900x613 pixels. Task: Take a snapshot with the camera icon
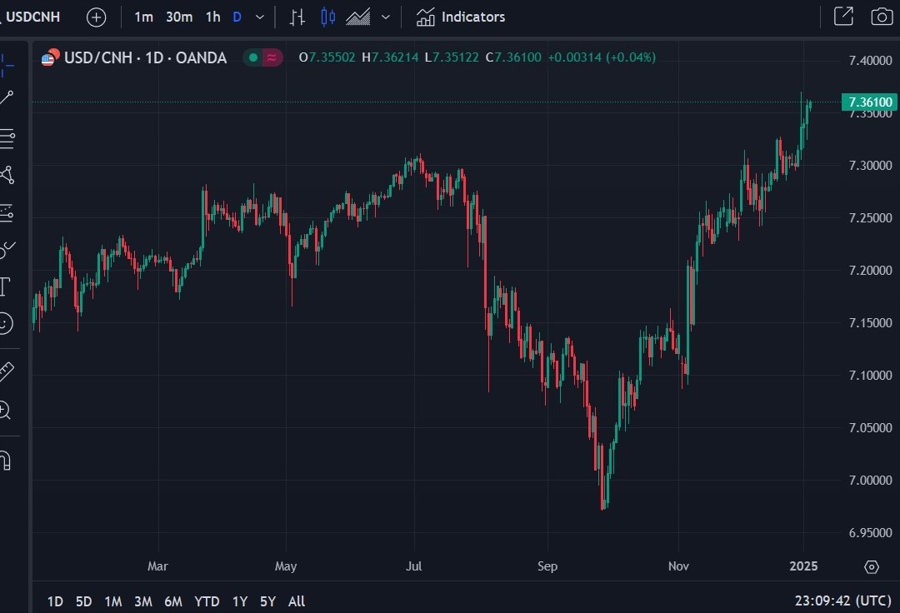[882, 16]
